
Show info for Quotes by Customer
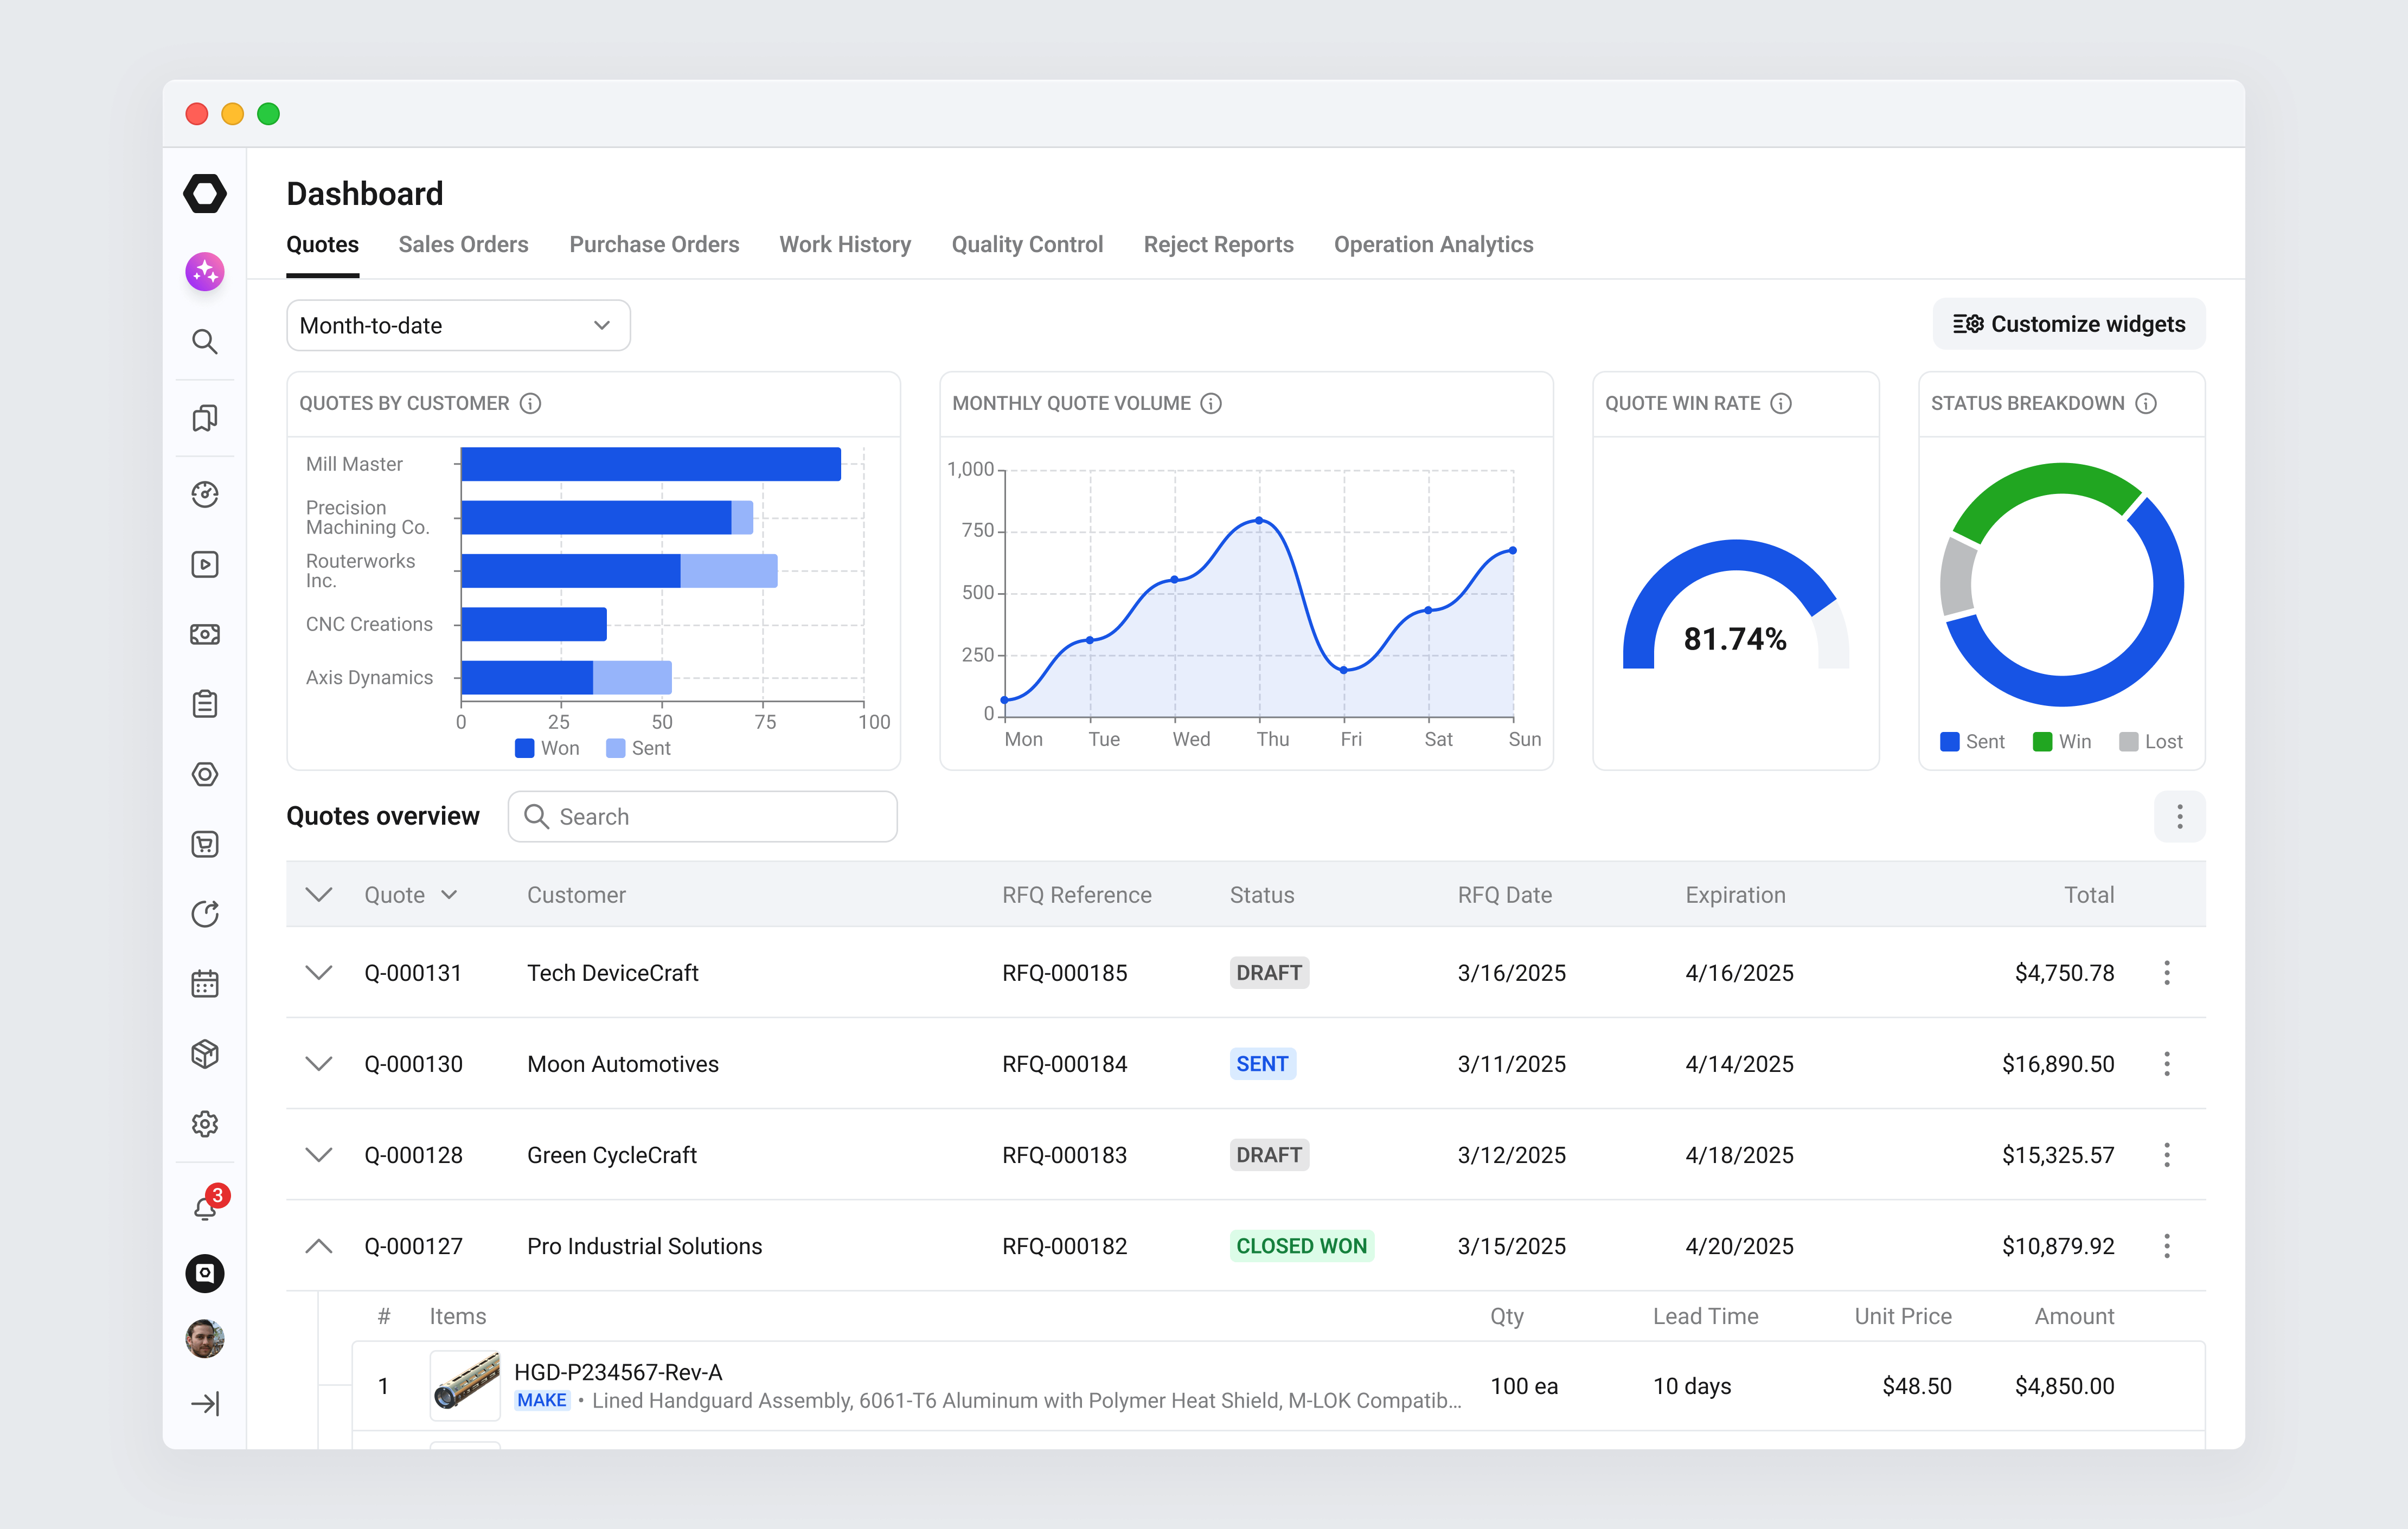(531, 403)
